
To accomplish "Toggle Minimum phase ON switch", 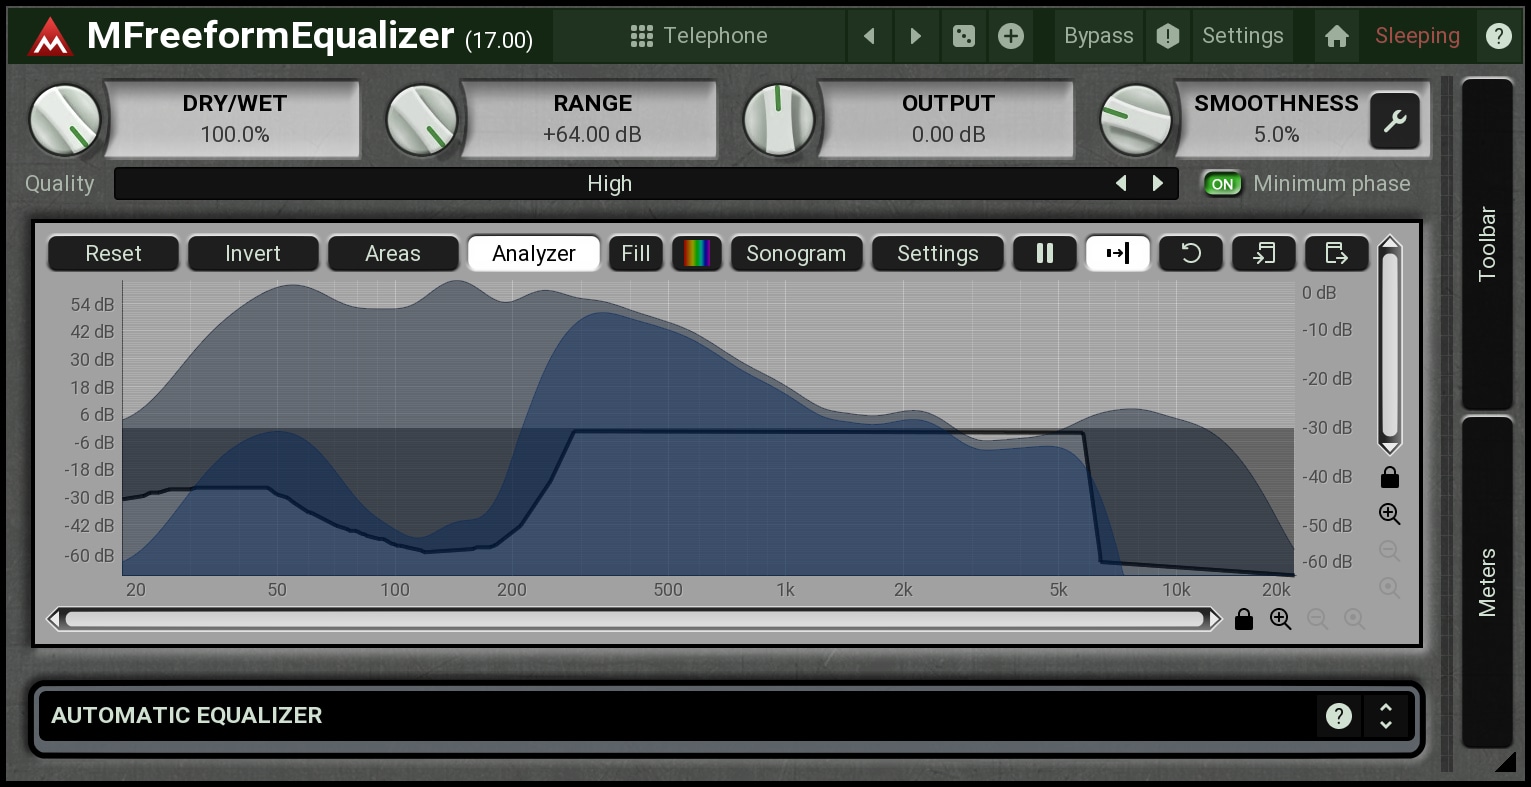I will [1222, 184].
